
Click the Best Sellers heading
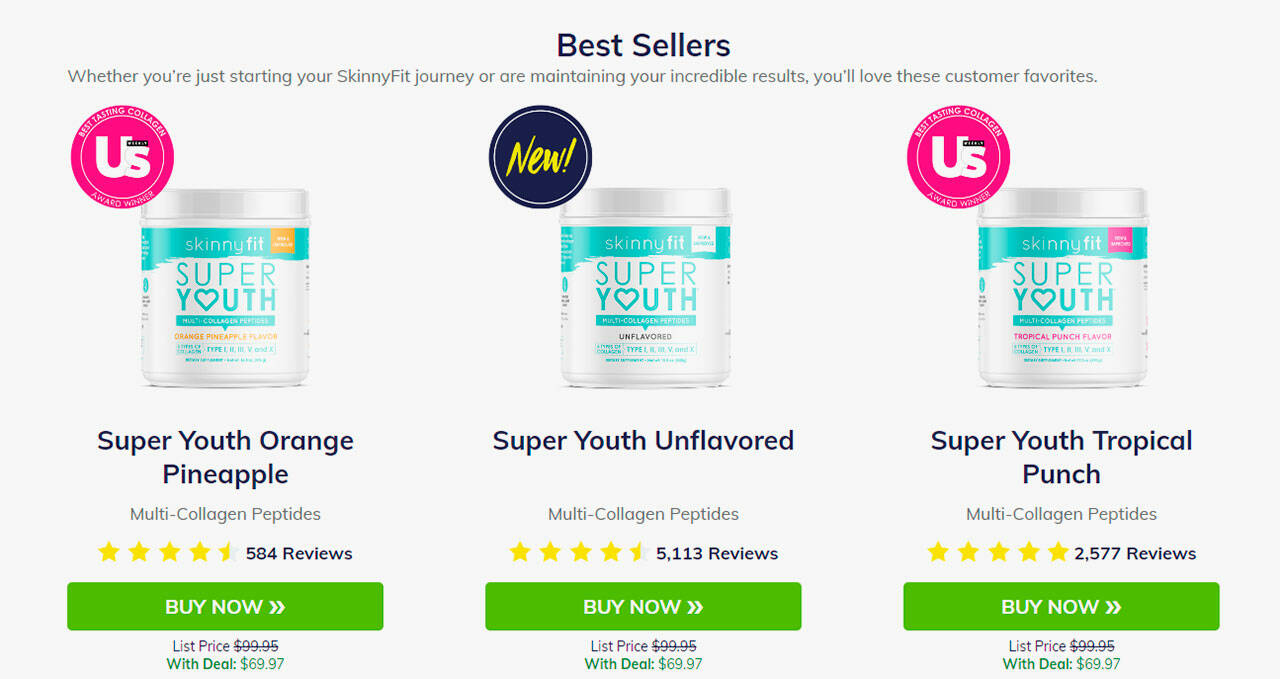643,45
